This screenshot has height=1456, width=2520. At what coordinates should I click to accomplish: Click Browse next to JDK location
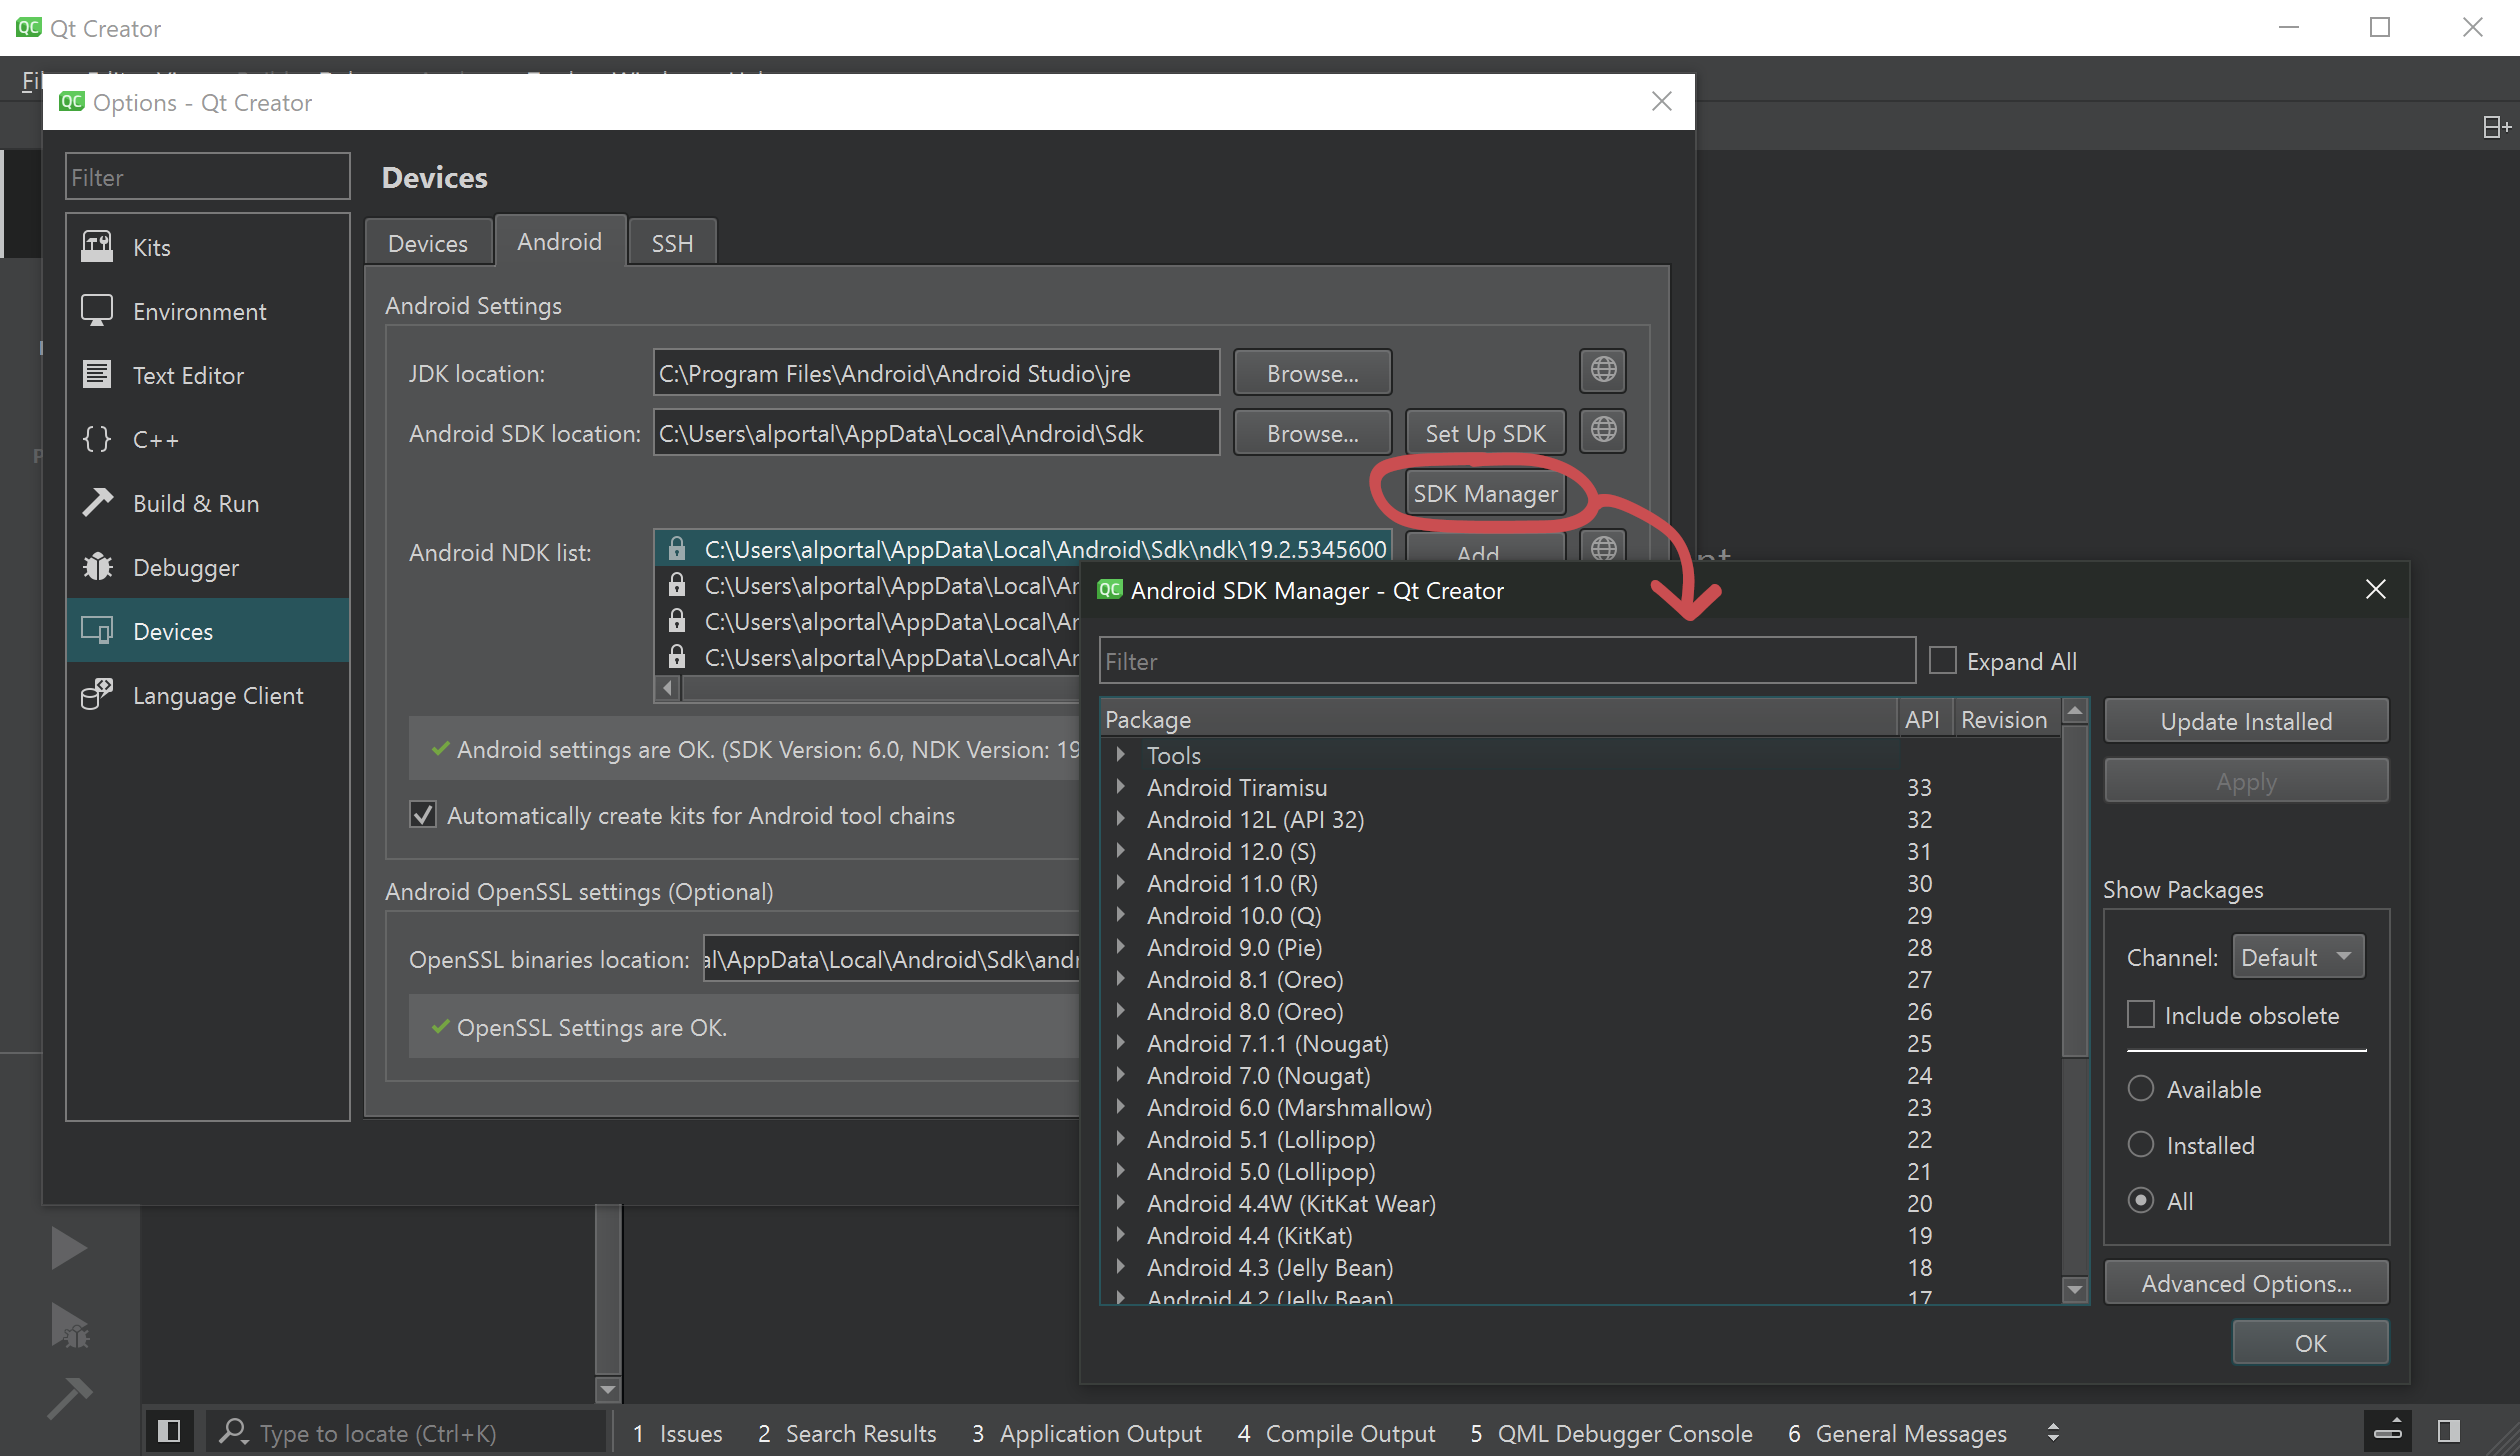coord(1312,373)
